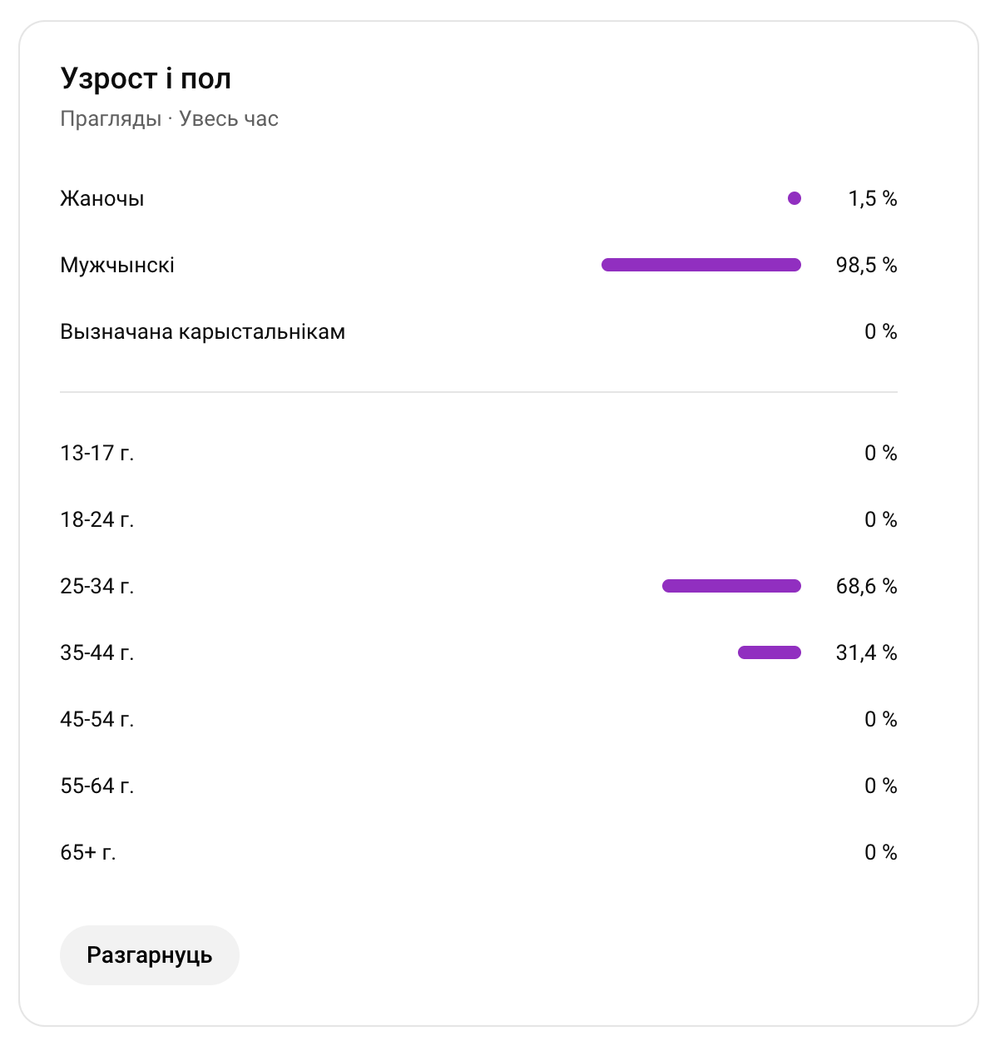
Task: Click the 35-44 г. purple bar
Action: pos(769,652)
